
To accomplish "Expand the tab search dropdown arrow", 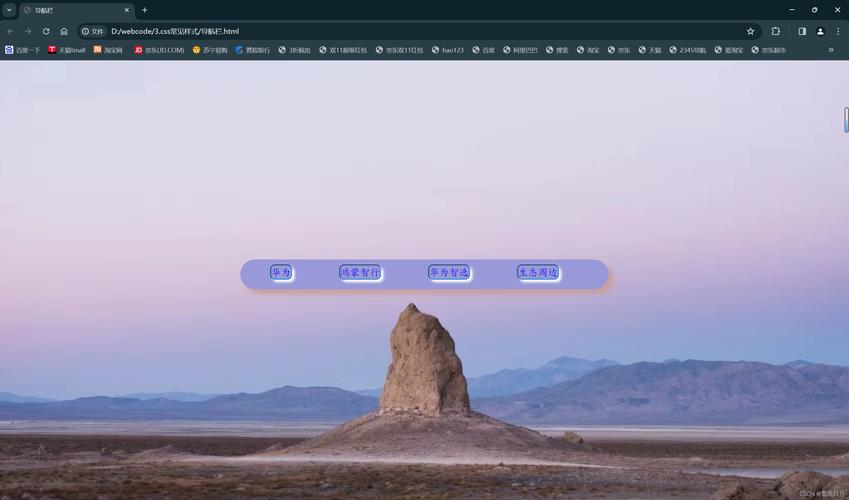I will point(9,10).
